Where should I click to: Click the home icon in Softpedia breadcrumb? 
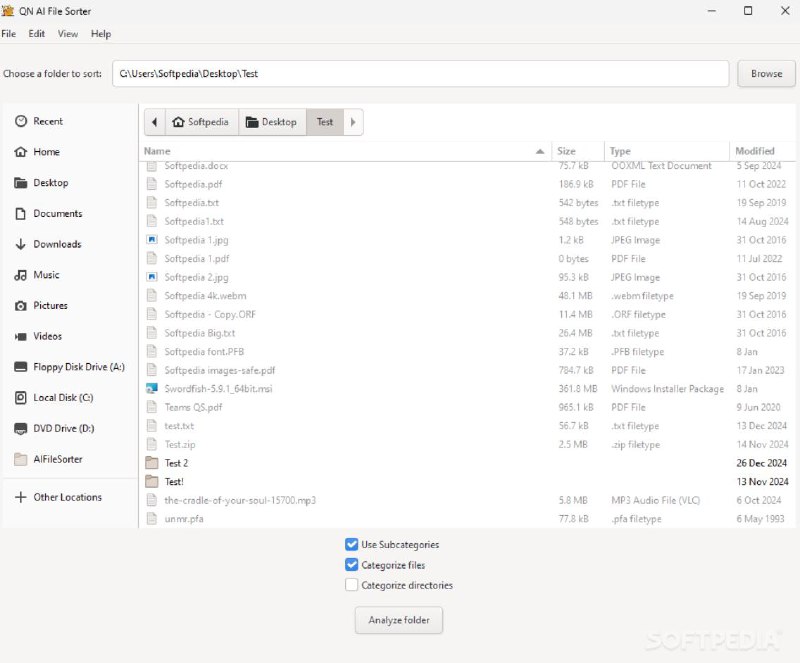click(178, 122)
